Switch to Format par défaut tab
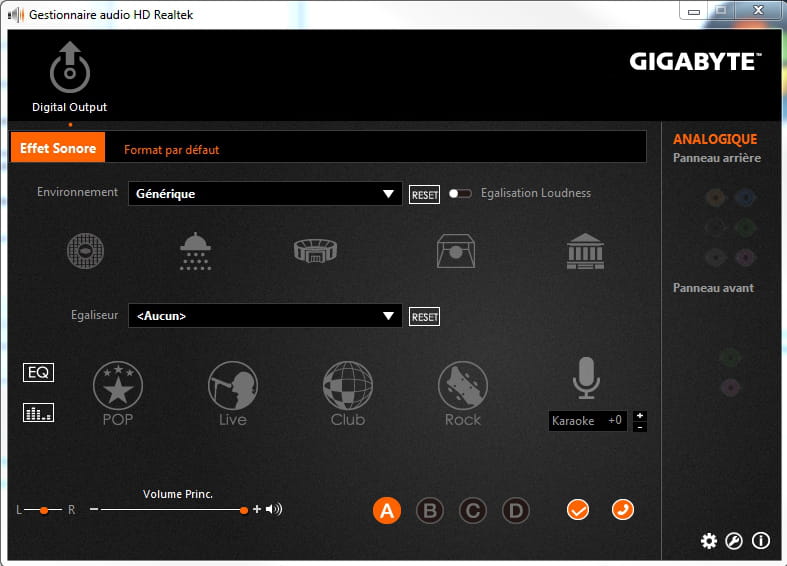 click(x=172, y=150)
